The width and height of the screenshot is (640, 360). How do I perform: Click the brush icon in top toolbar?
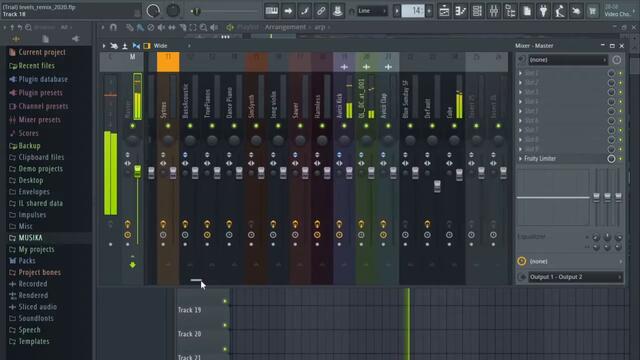click(x=304, y=11)
